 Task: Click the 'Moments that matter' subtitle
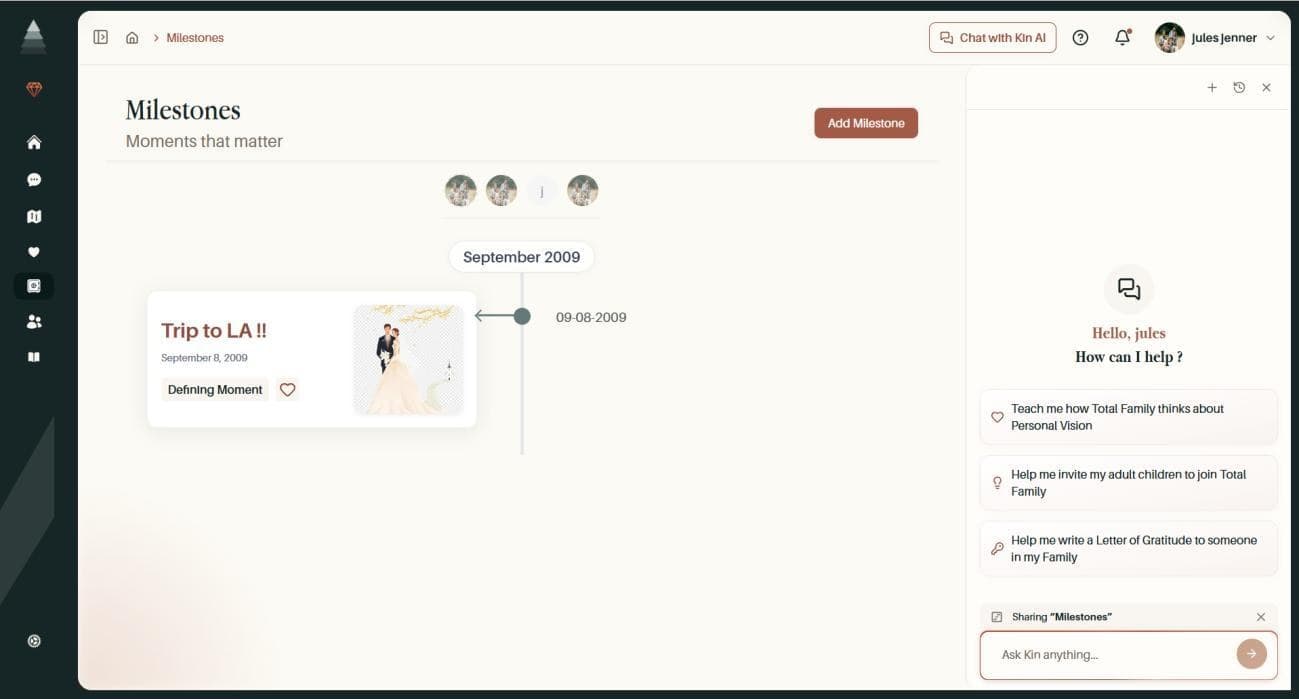pos(204,141)
